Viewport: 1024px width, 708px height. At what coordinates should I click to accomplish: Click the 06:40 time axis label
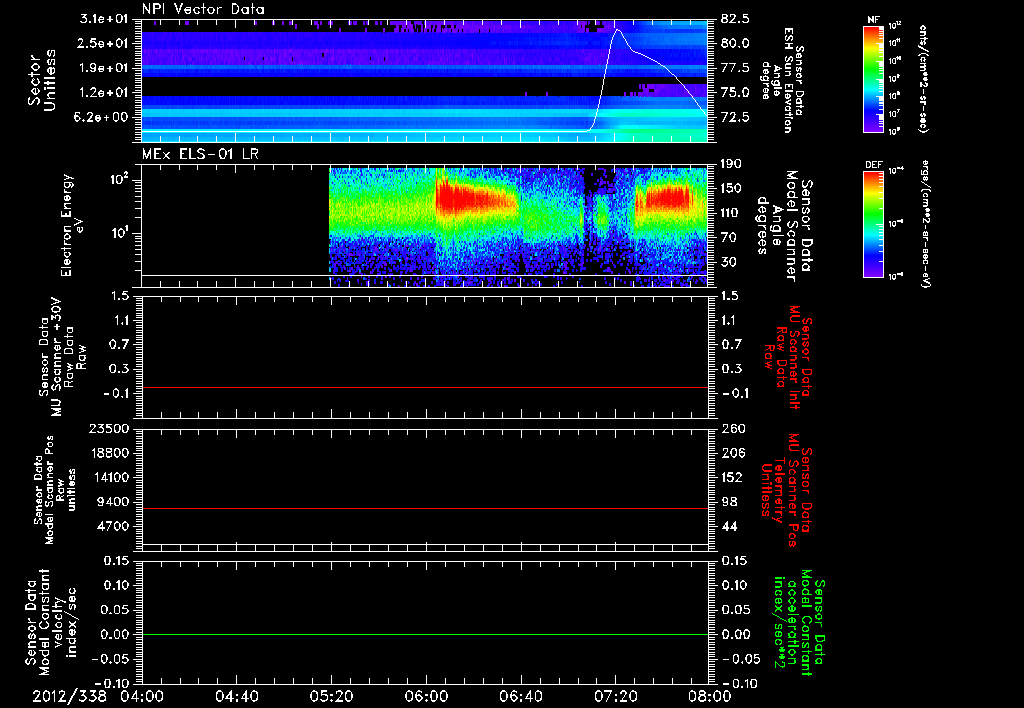pos(520,697)
